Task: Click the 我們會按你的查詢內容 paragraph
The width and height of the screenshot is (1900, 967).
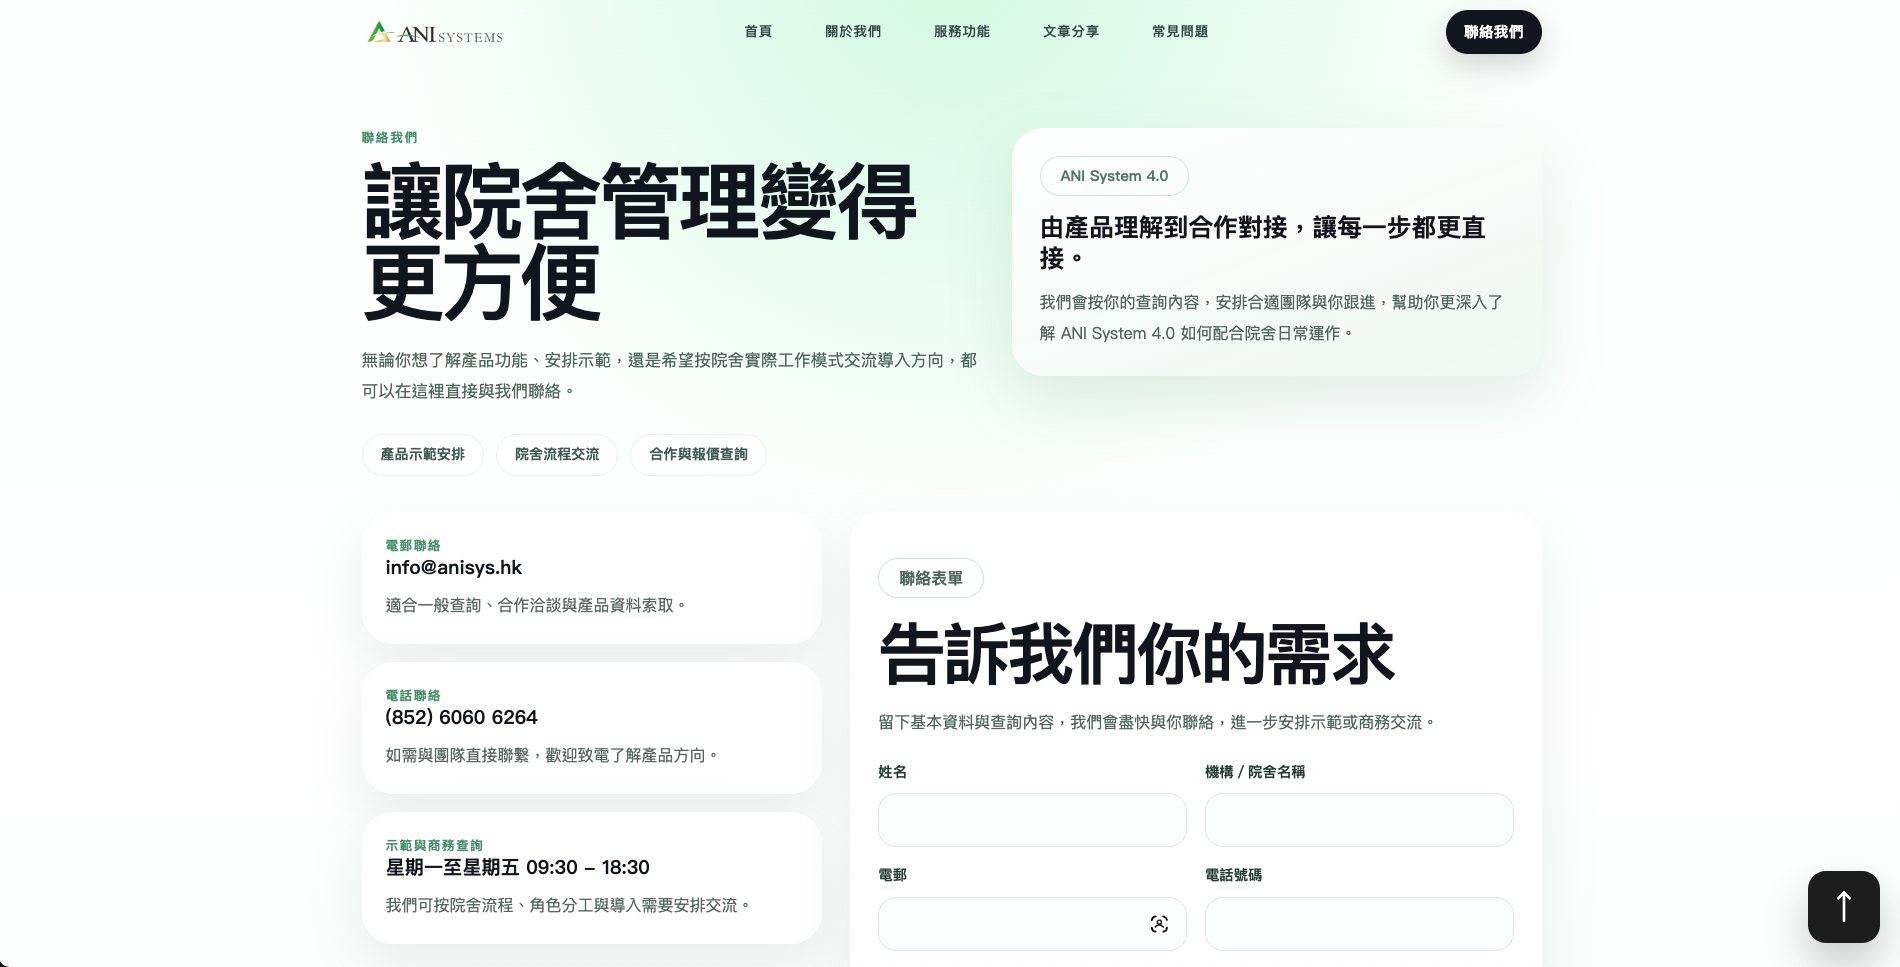Action: tap(1271, 317)
